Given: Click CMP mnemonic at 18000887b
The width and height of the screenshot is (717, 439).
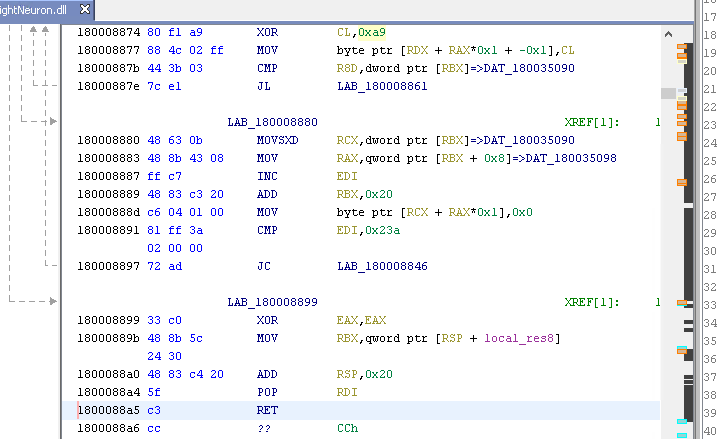Looking at the screenshot, I should tap(267, 68).
